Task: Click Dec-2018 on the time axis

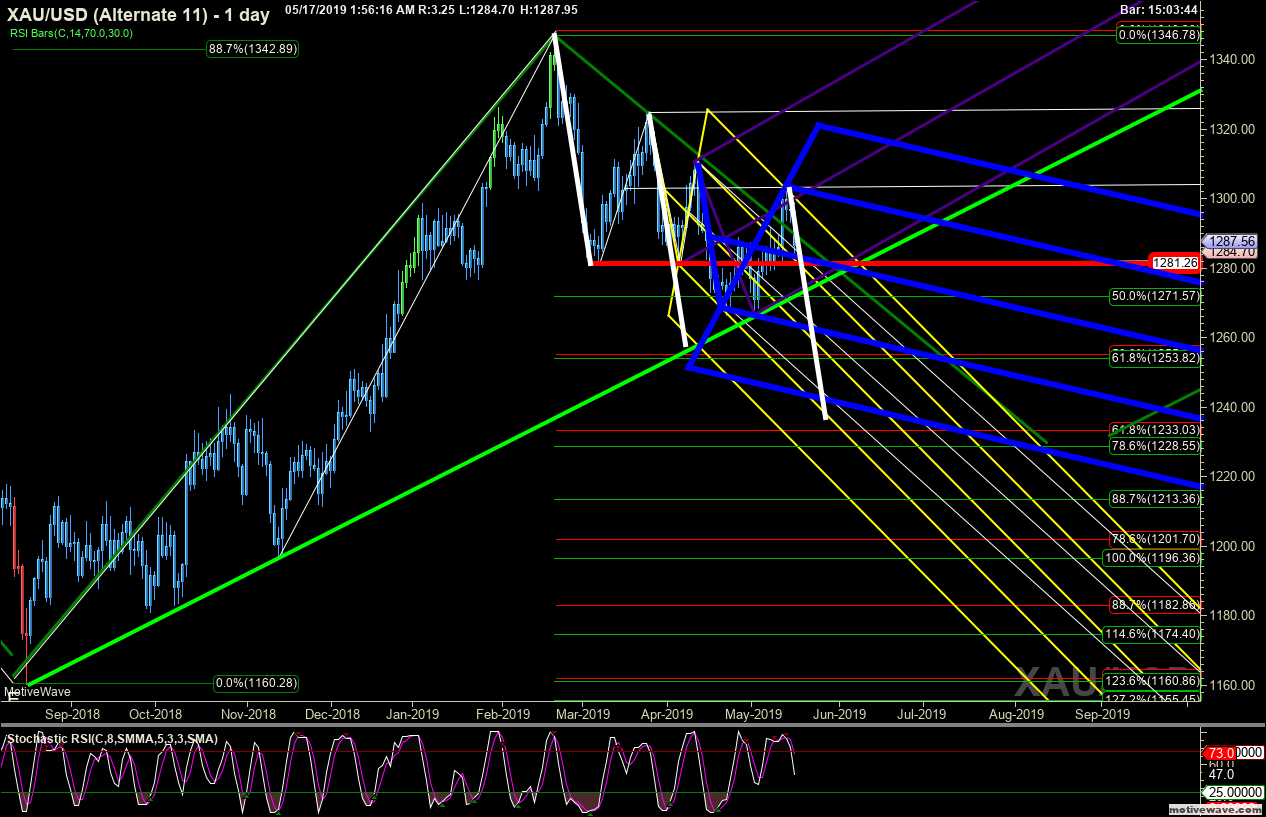Action: tap(332, 714)
